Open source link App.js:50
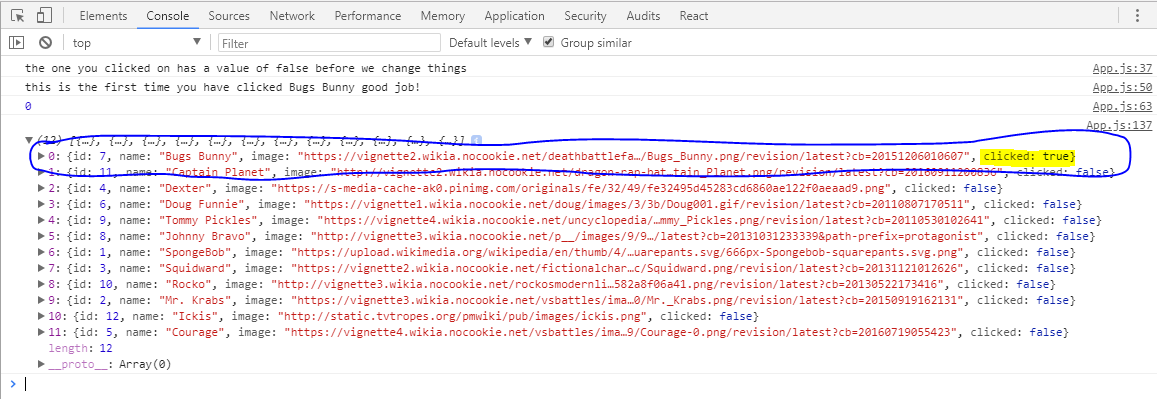 (1122, 88)
